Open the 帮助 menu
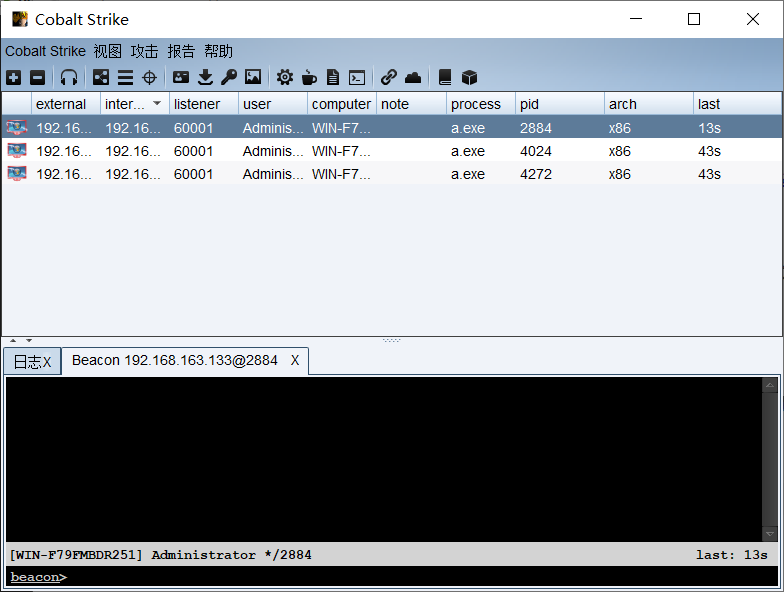Screen dimensions: 784x592 pyautogui.click(x=218, y=51)
